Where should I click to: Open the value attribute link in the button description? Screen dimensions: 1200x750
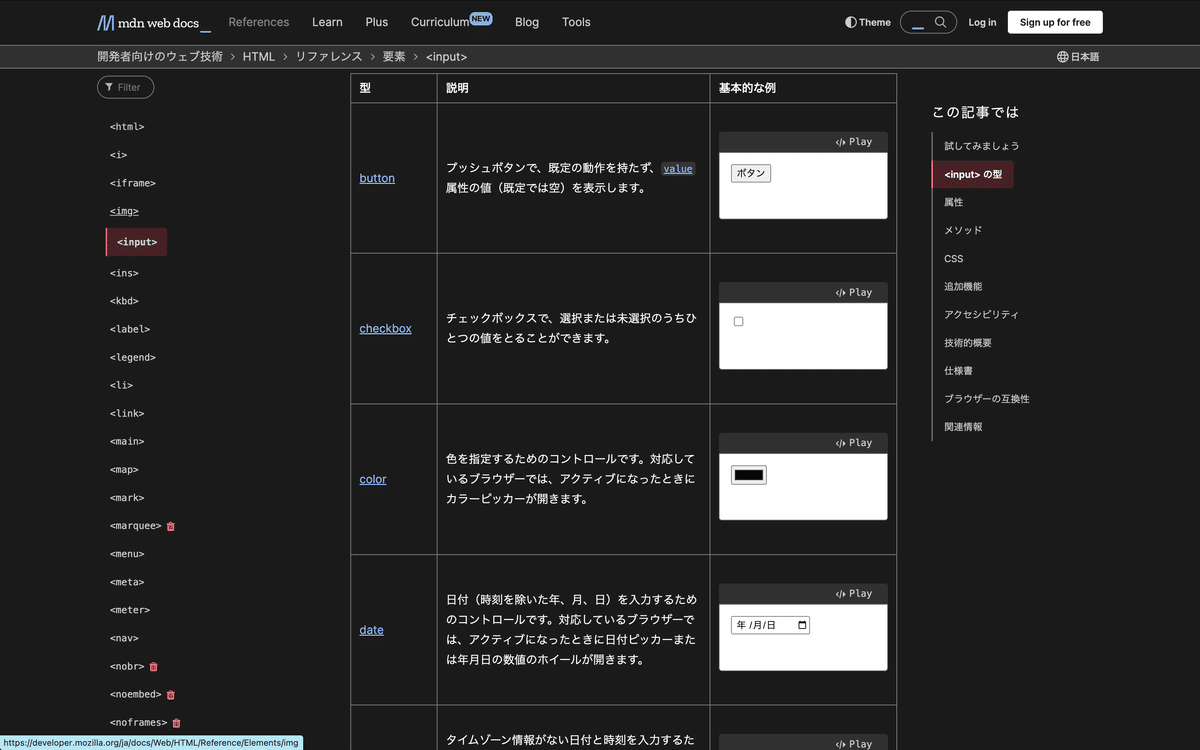point(678,168)
